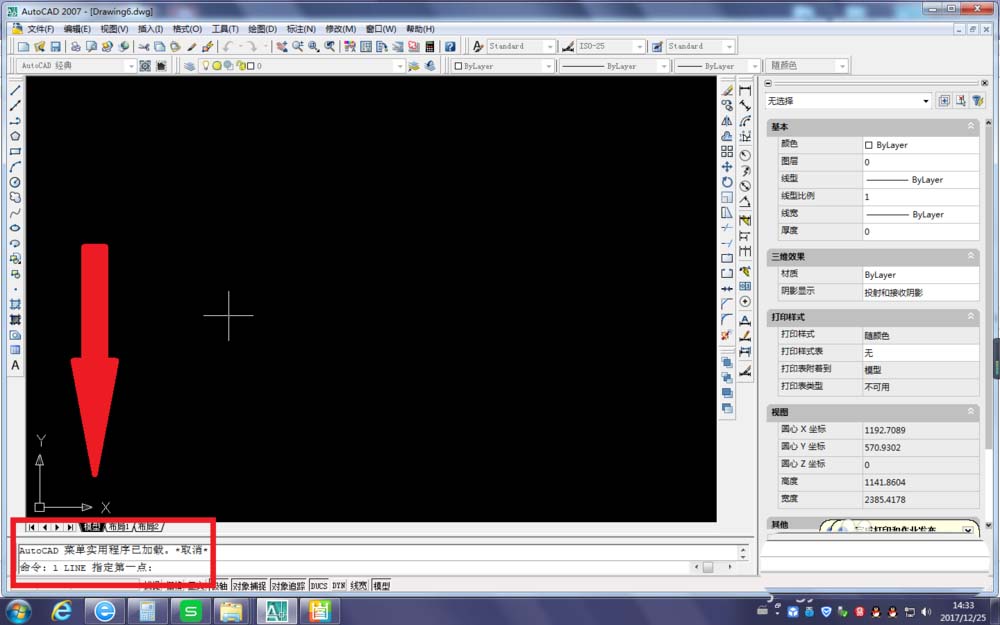Click the New drawing icon
Screen dimensions: 1000x625
click(24, 47)
